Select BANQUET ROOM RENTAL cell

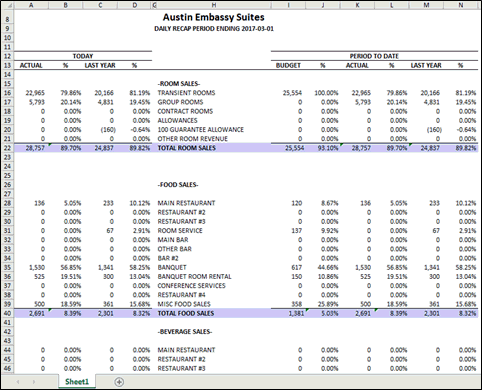tap(194, 277)
